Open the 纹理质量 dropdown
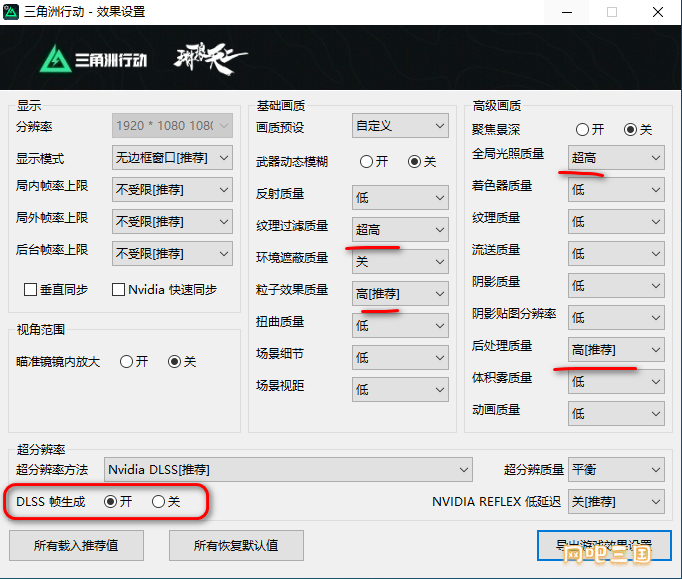This screenshot has width=682, height=579. click(616, 222)
